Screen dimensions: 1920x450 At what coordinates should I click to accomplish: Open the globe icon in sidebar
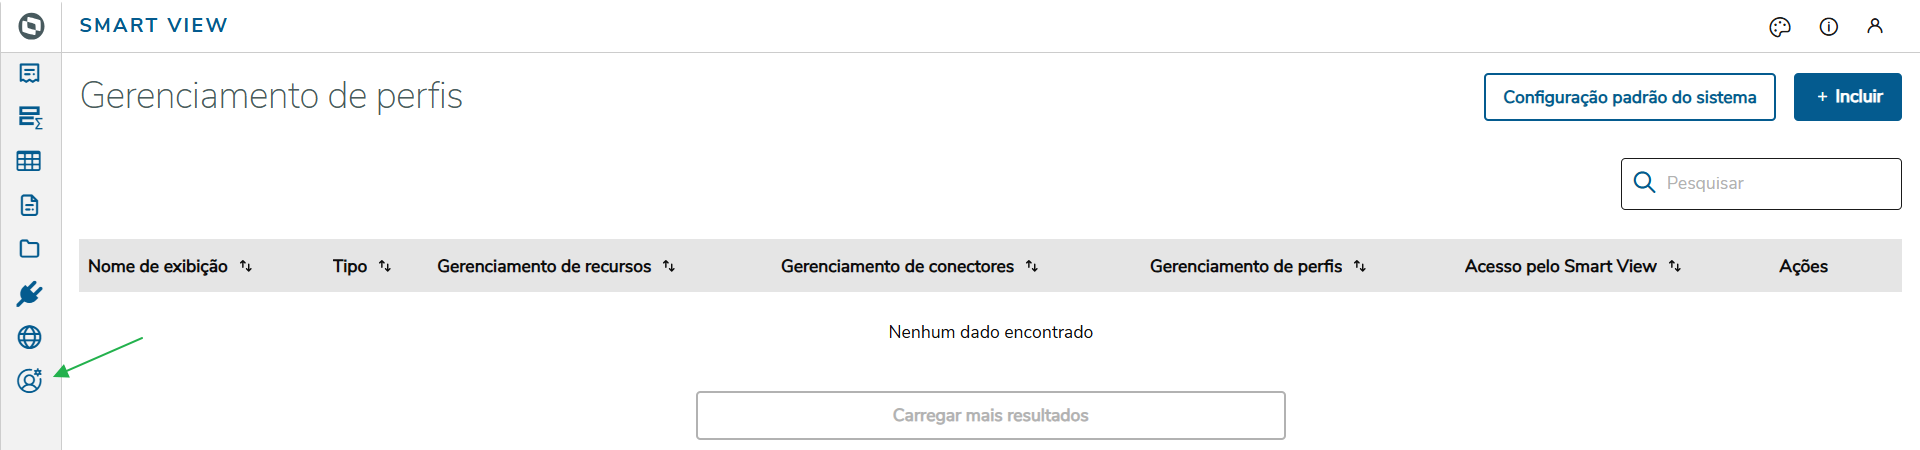coord(30,337)
